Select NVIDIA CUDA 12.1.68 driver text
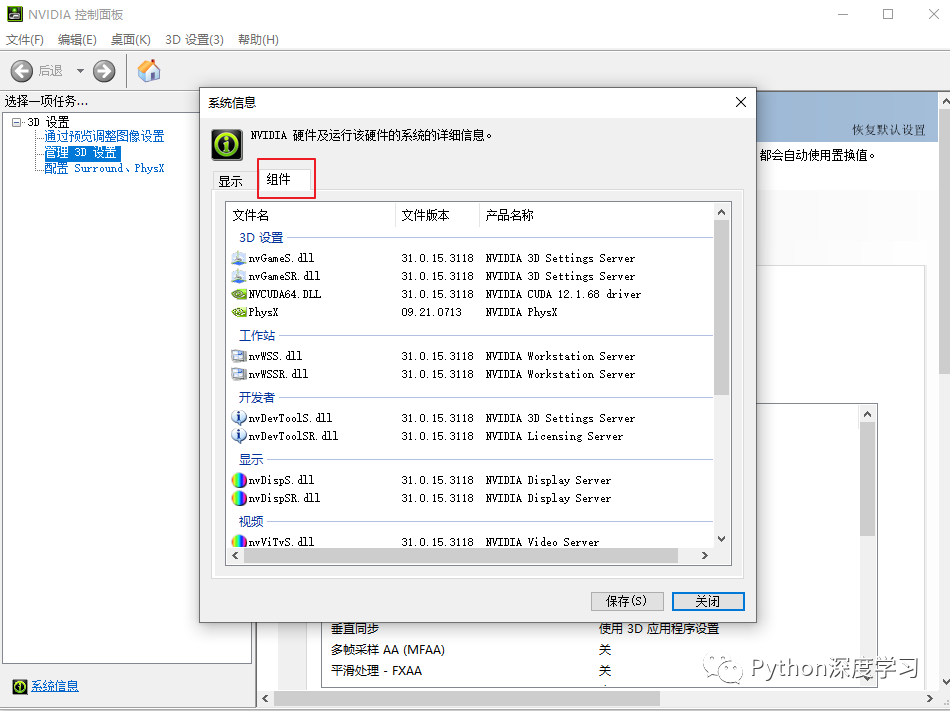 563,294
